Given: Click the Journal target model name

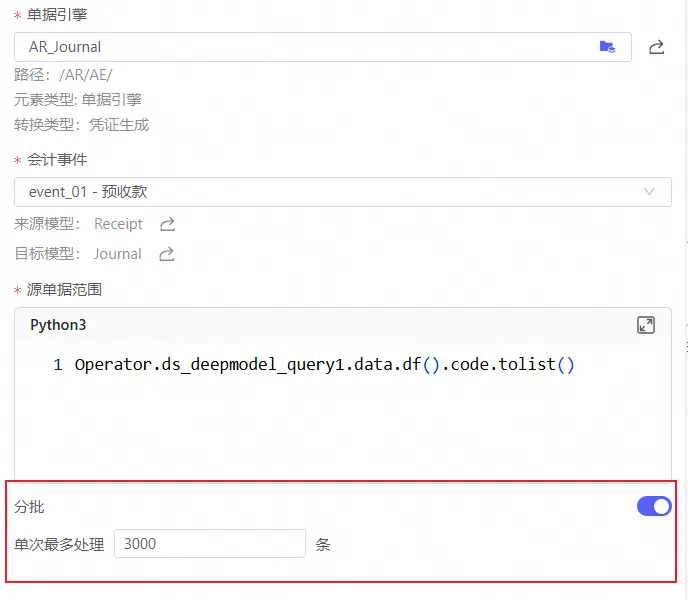Looking at the screenshot, I should [x=117, y=254].
